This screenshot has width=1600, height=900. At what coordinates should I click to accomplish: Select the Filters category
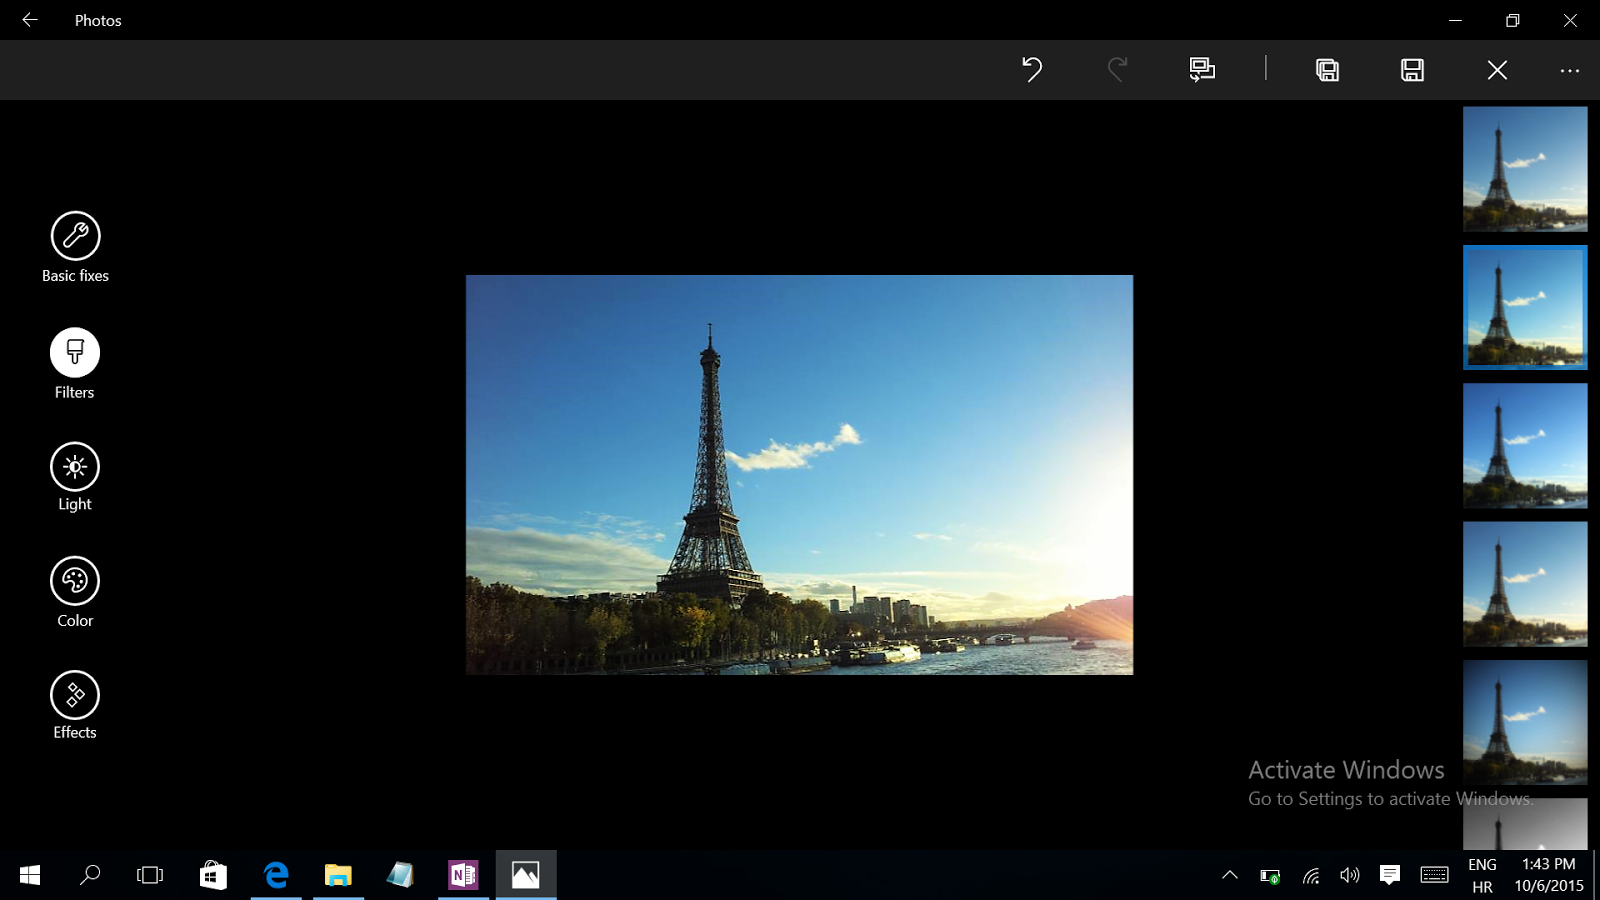75,353
